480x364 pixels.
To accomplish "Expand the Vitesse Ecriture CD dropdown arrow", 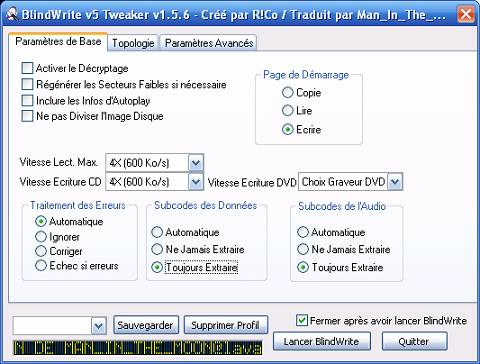I will pos(196,182).
